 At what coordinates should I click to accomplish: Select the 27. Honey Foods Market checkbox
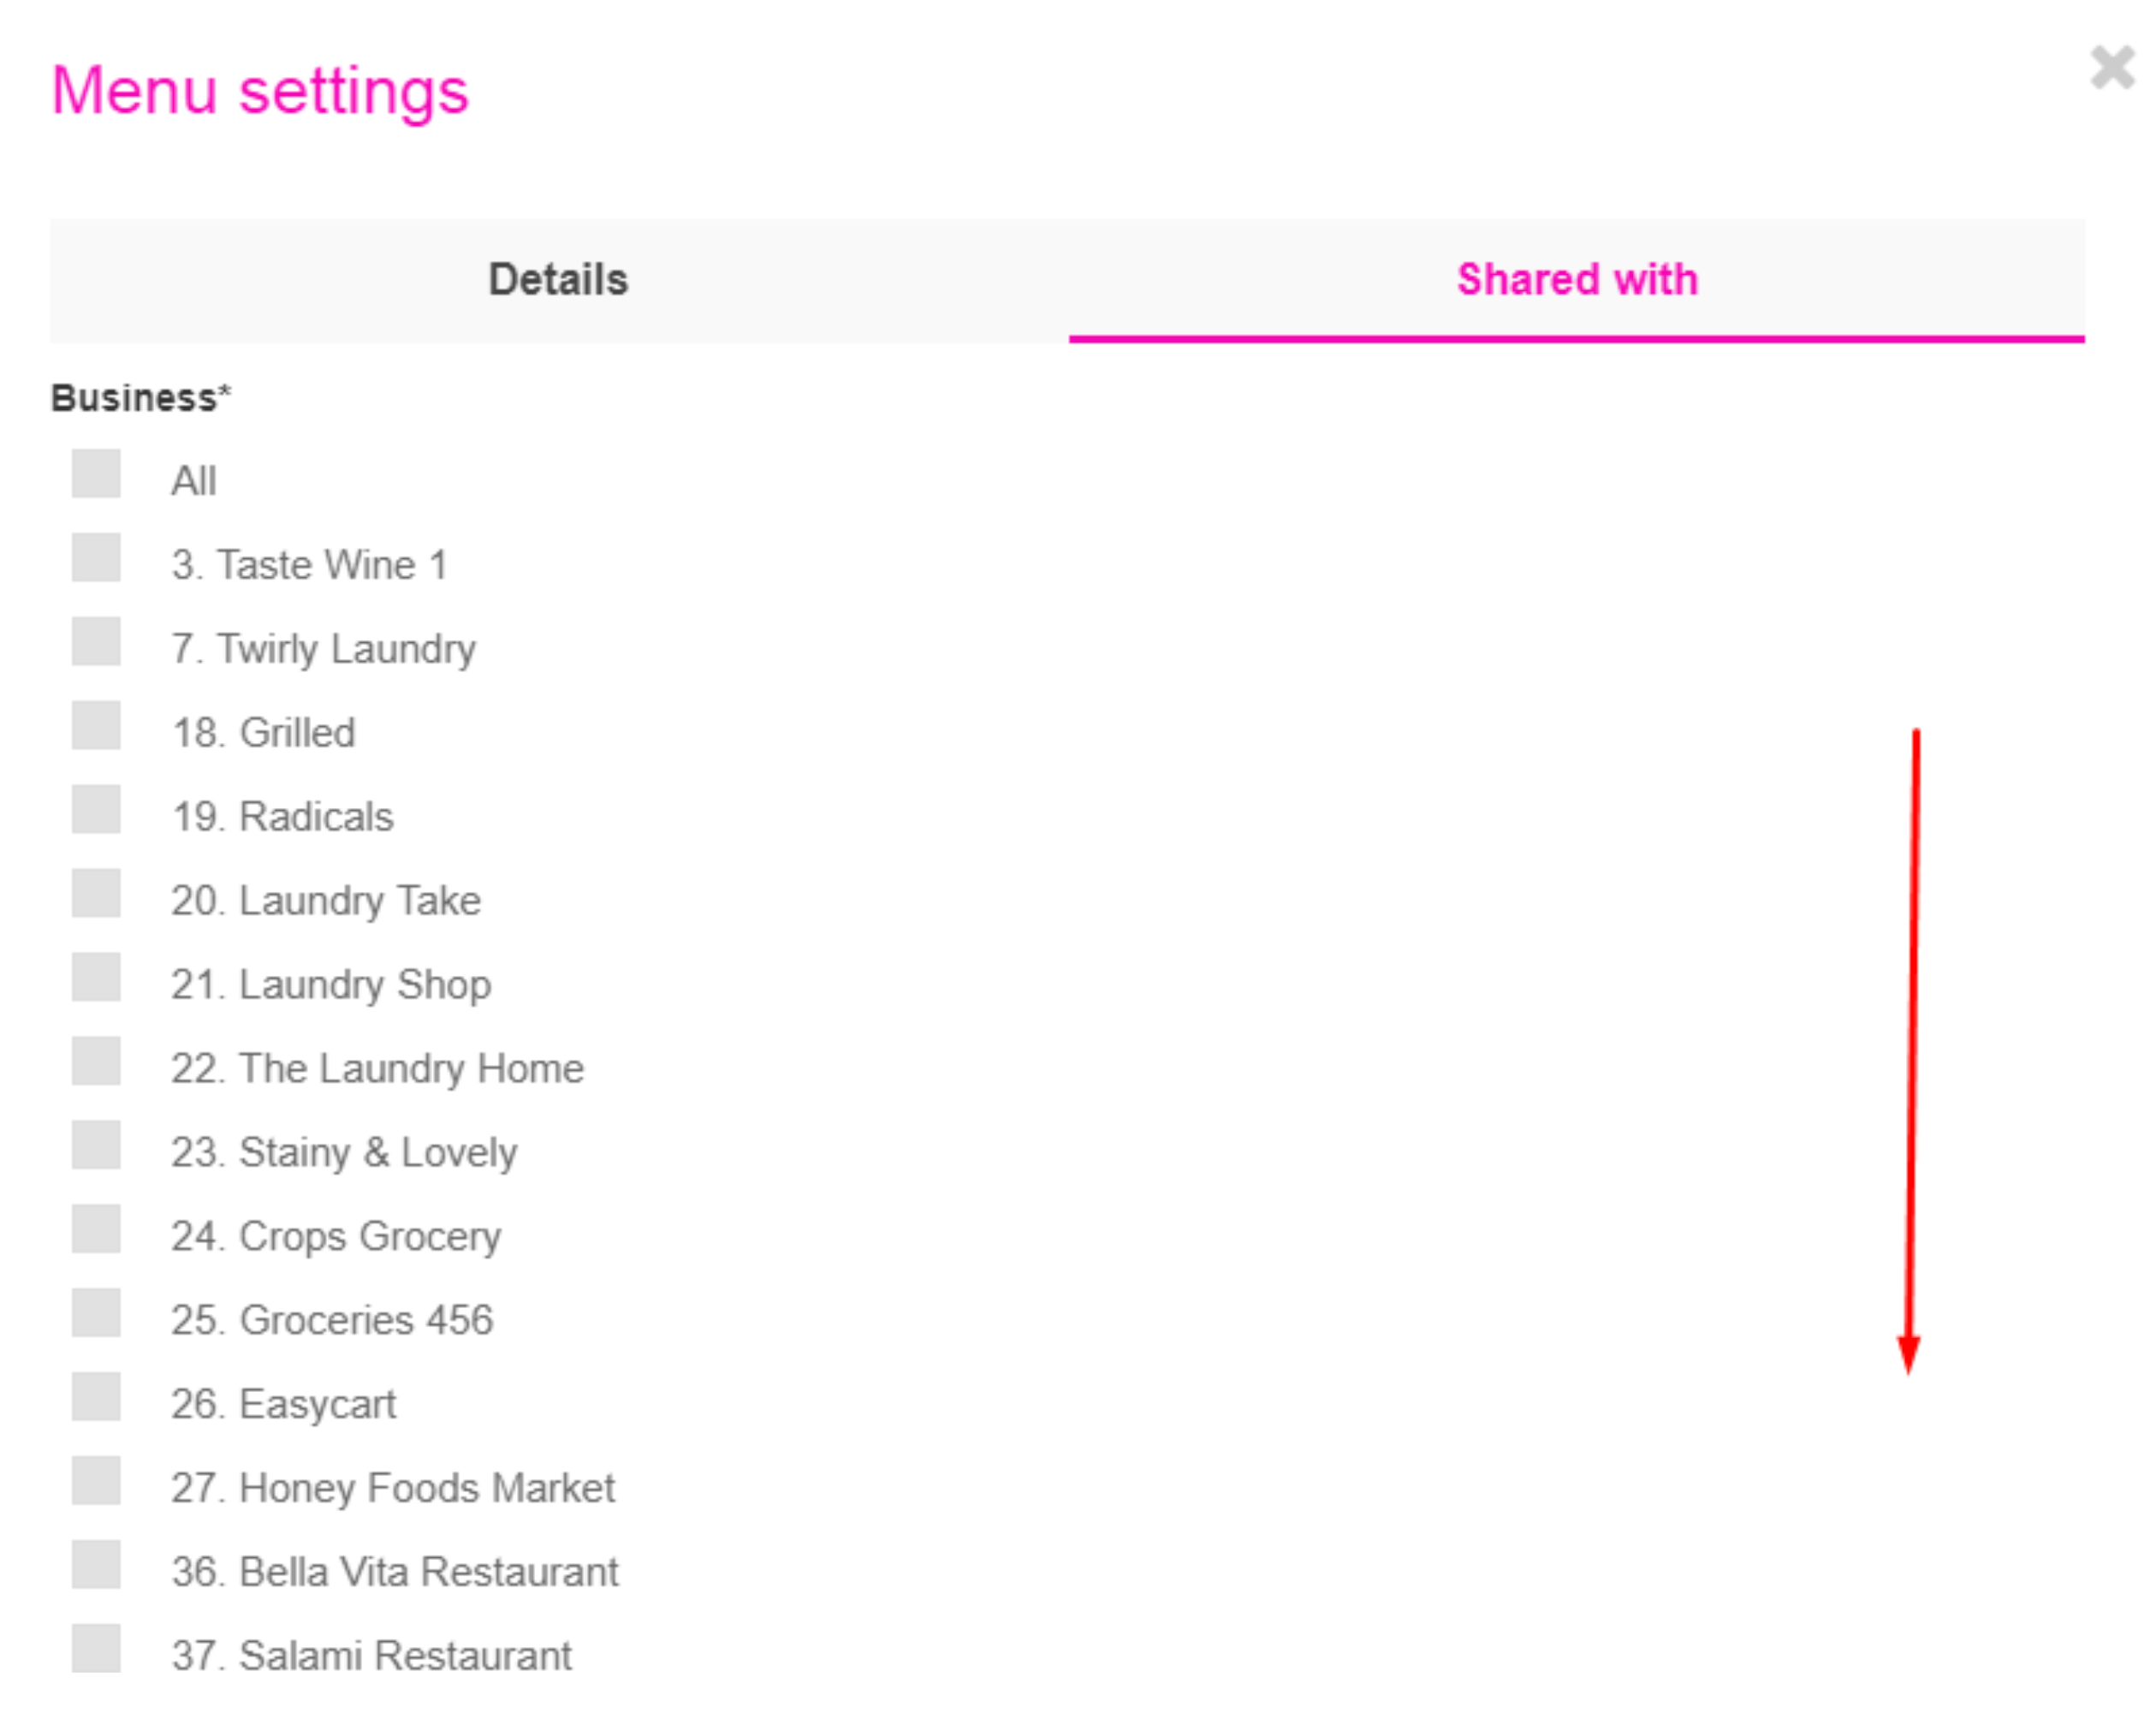click(96, 1482)
